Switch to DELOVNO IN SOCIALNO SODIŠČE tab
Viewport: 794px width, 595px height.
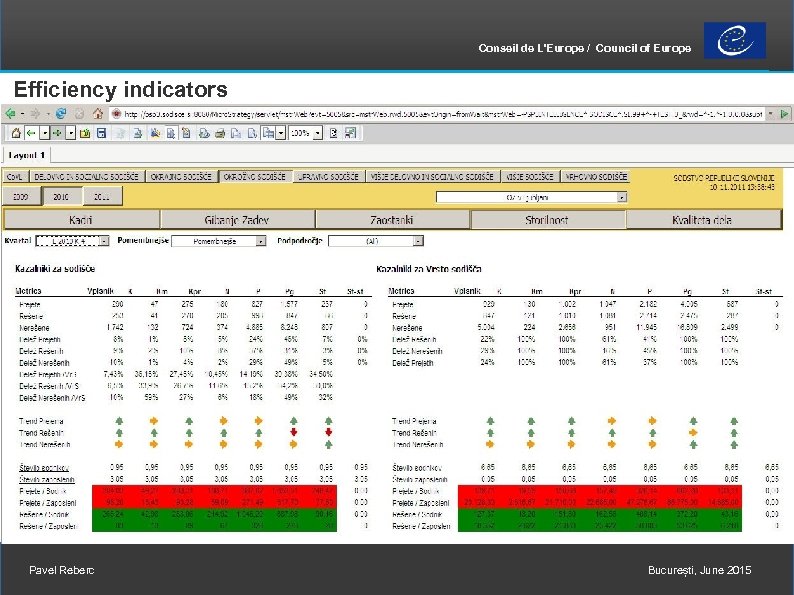click(86, 177)
